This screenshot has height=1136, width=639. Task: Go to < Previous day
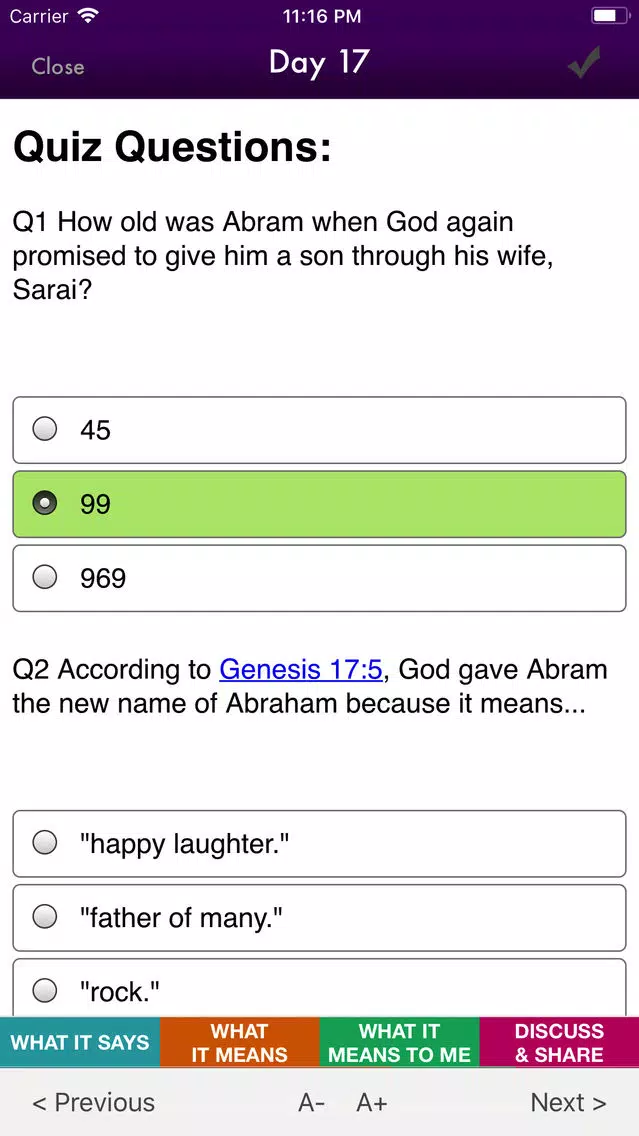[x=93, y=1103]
